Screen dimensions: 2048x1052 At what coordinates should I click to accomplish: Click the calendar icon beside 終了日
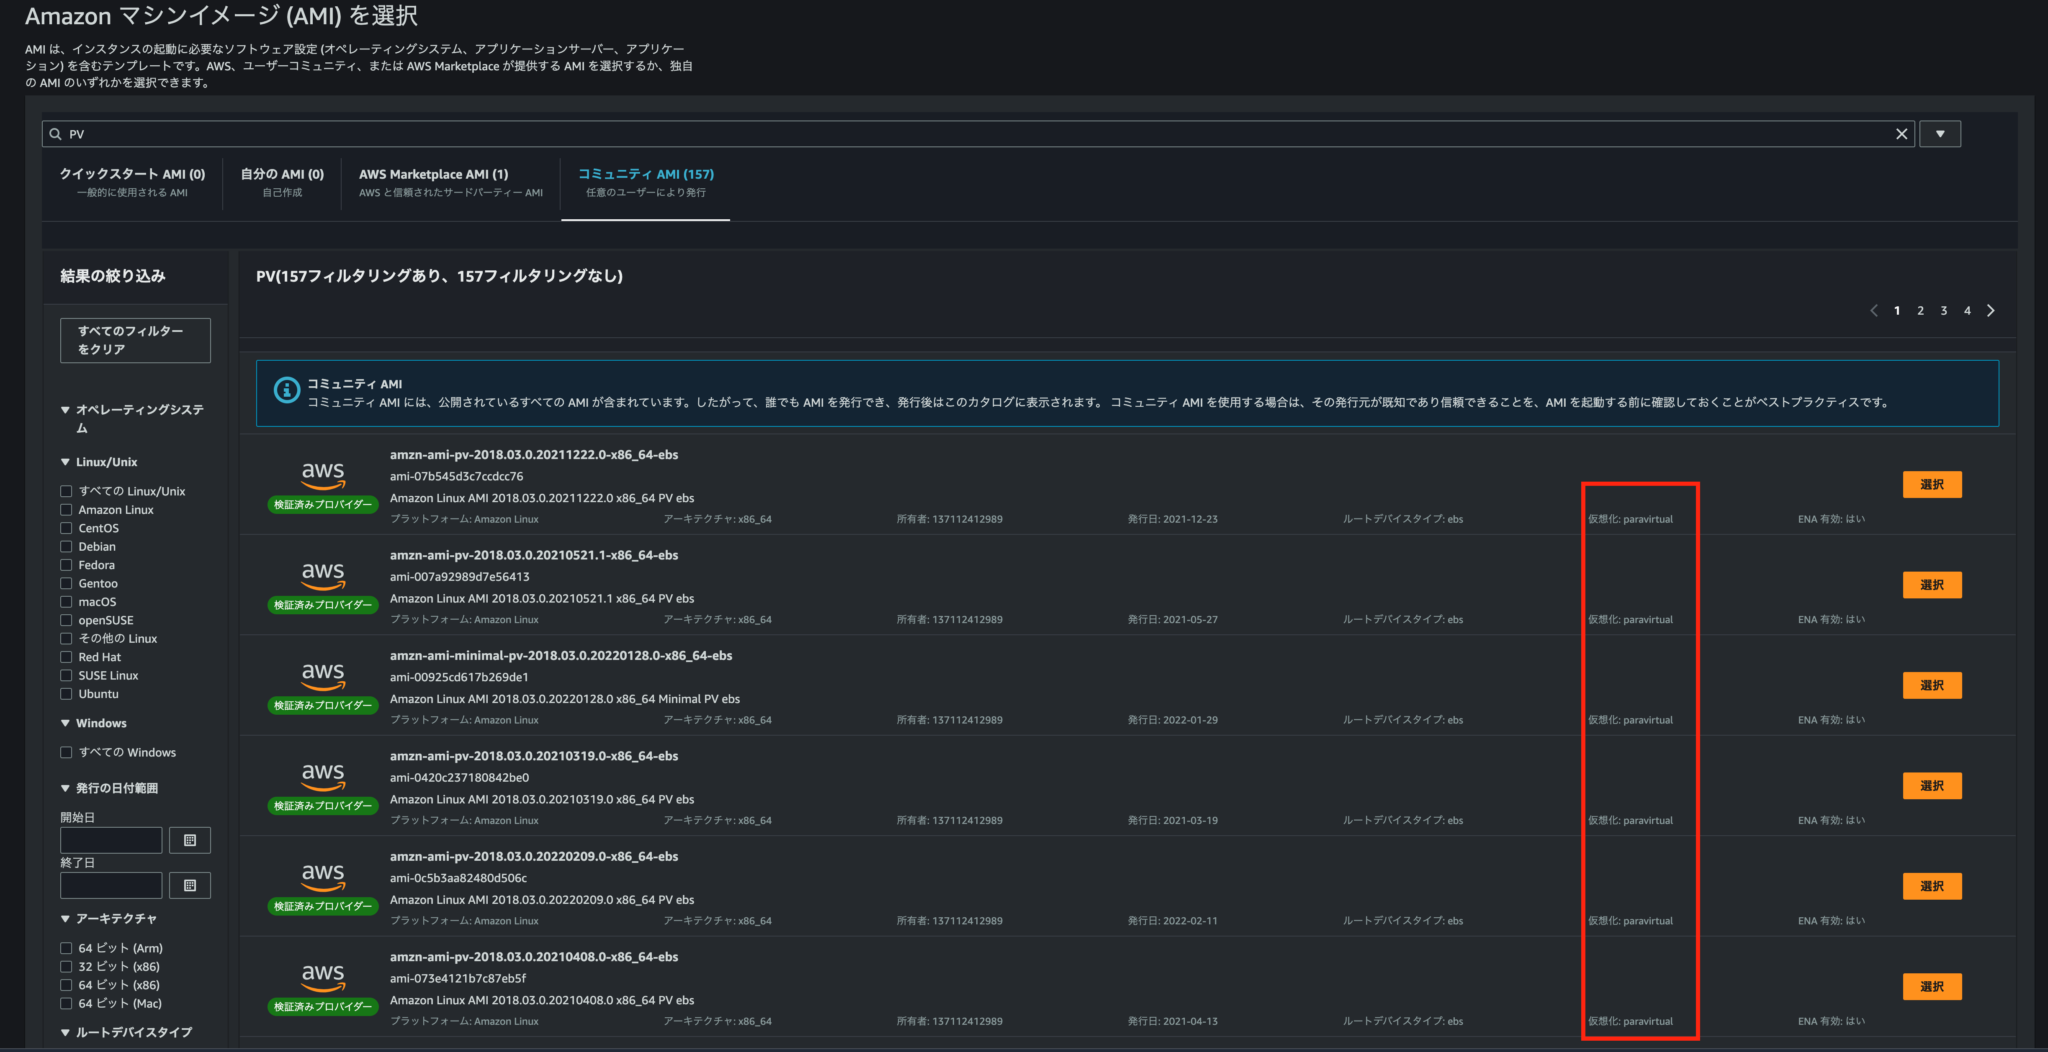189,885
